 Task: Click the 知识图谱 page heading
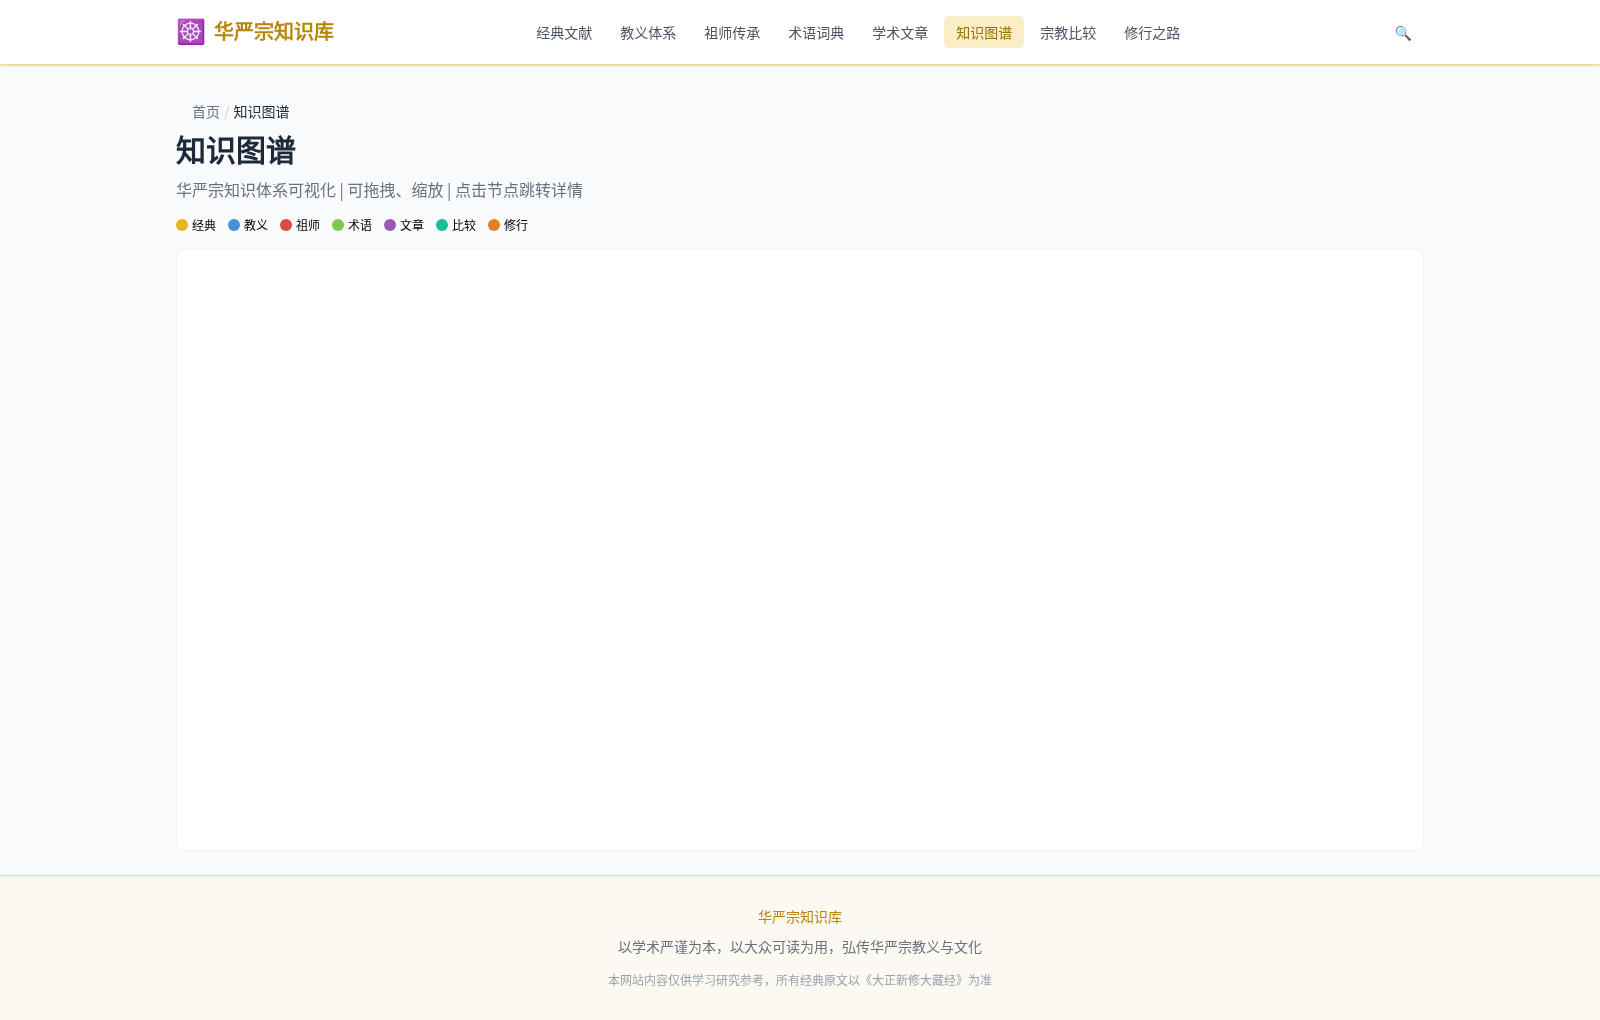(236, 151)
